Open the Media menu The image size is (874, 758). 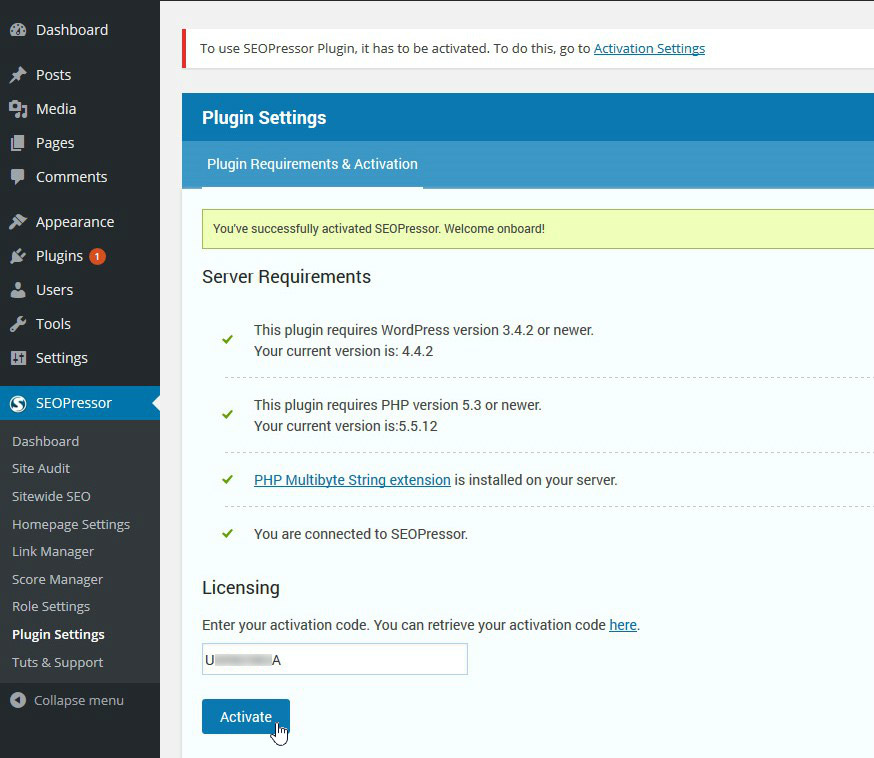point(56,109)
